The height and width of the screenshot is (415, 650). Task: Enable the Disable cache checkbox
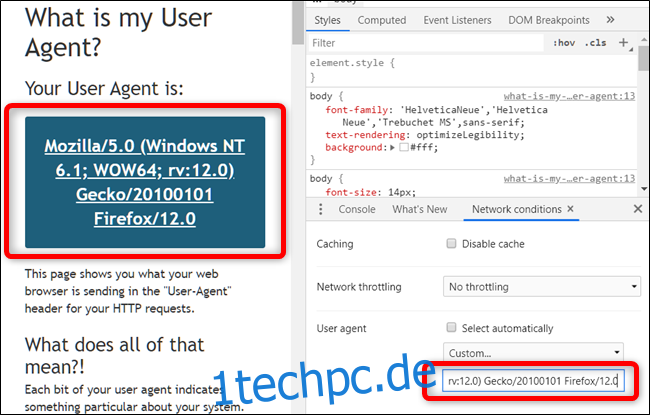[x=452, y=244]
